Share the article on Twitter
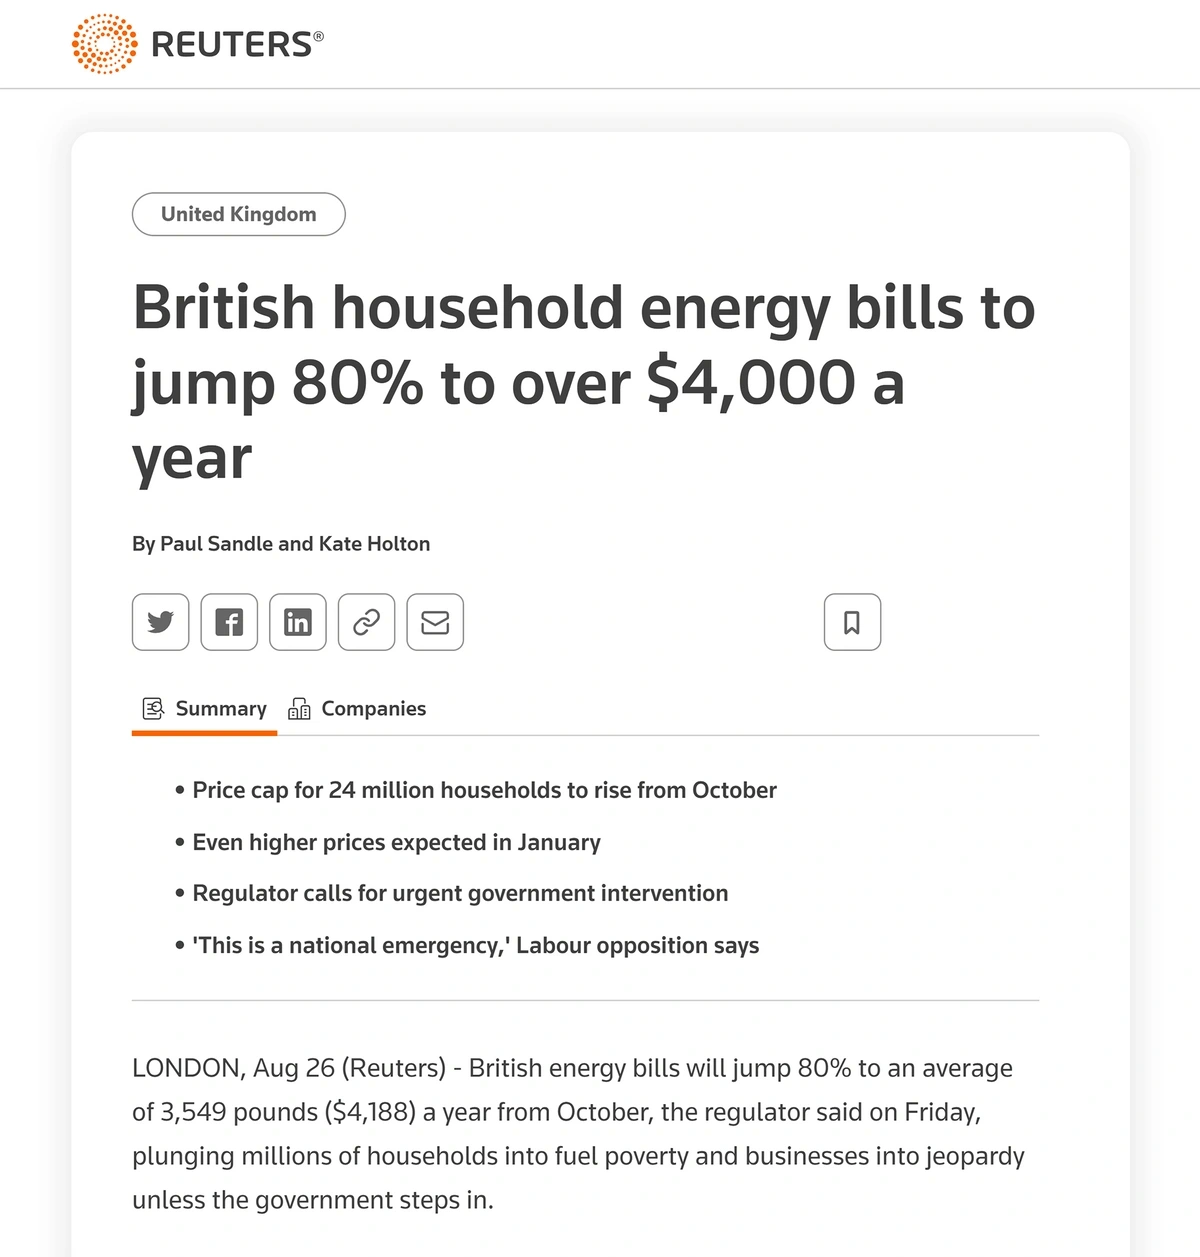 [160, 622]
